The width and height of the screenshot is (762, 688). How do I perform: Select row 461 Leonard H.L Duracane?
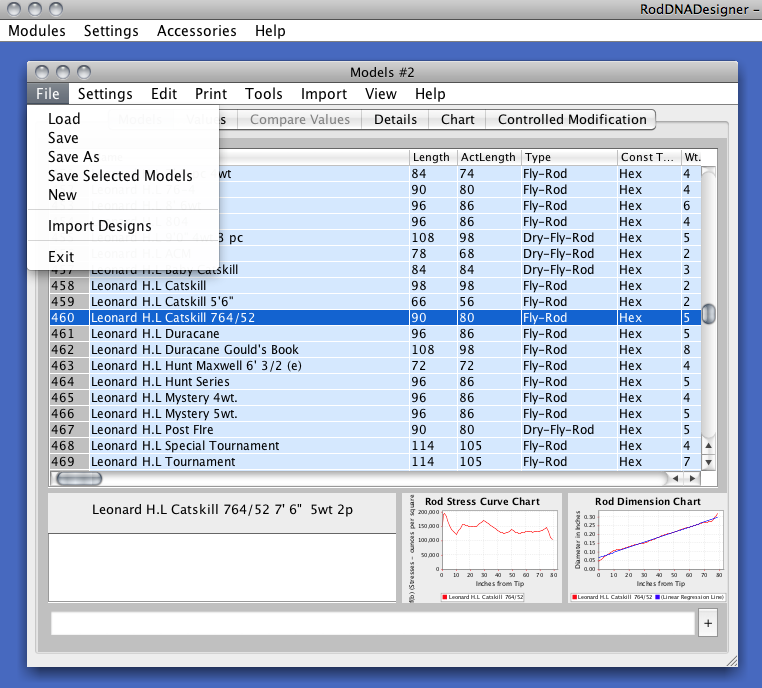point(375,334)
